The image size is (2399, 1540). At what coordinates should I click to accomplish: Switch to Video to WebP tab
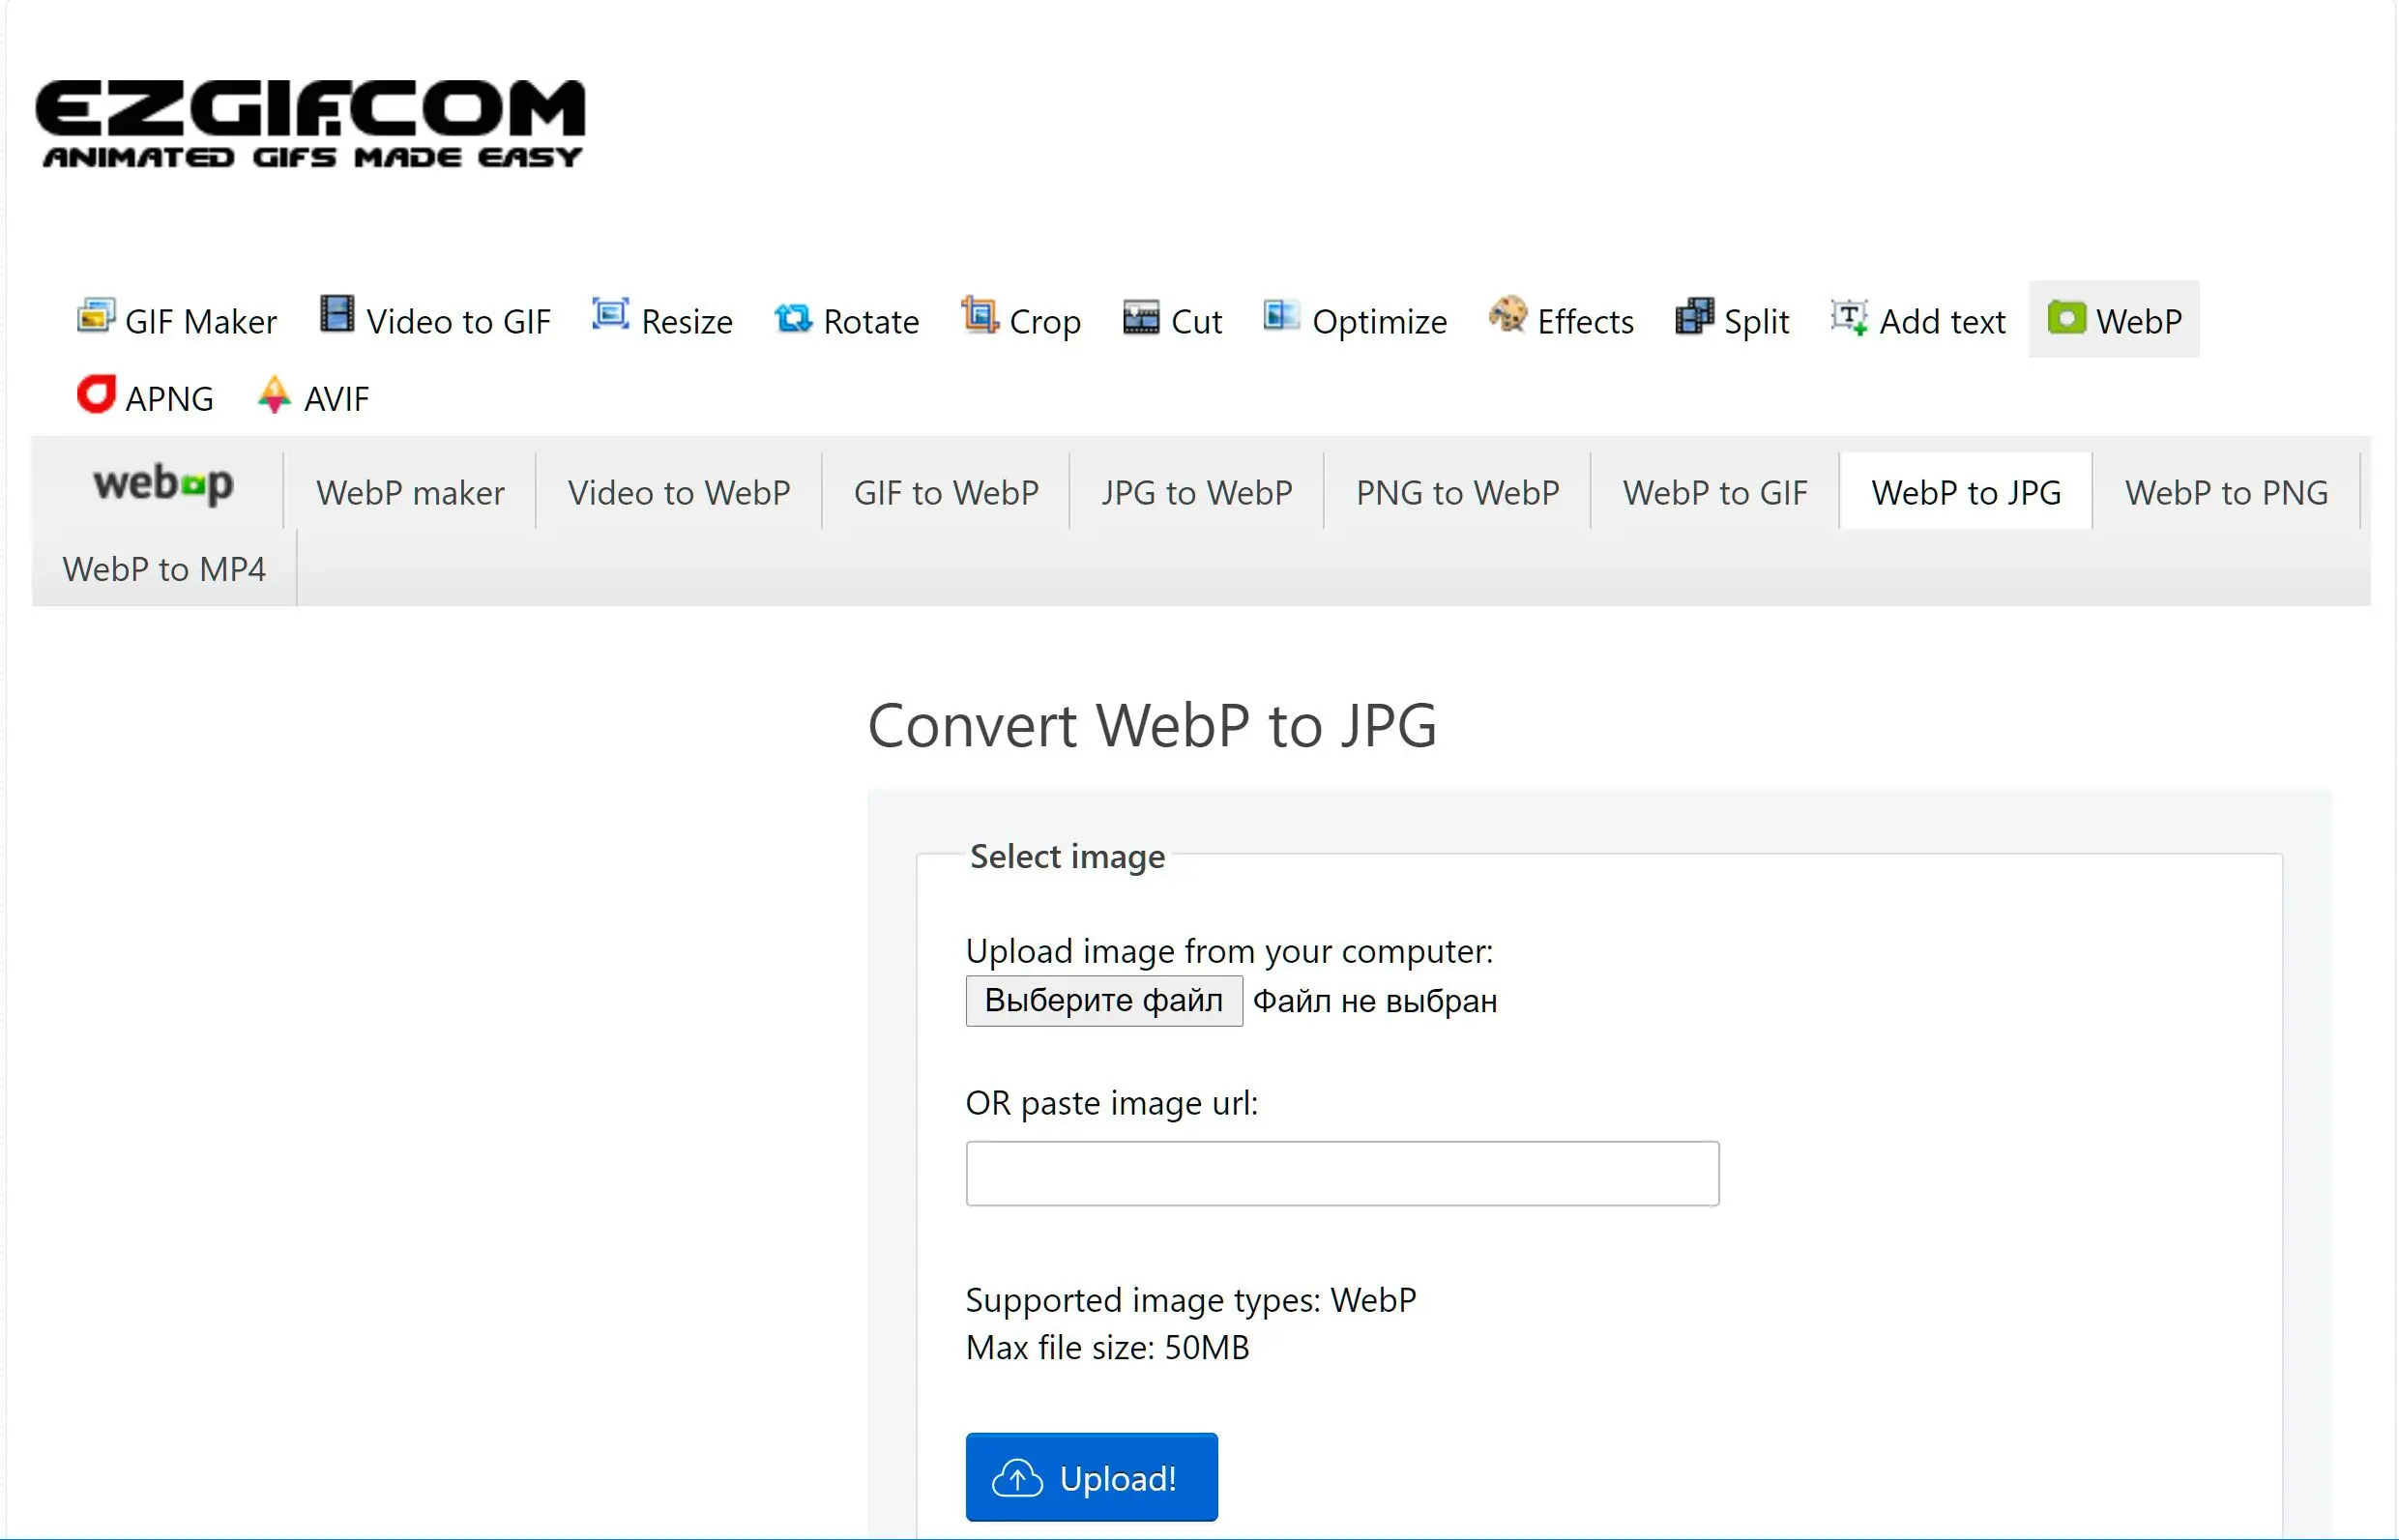pos(679,491)
